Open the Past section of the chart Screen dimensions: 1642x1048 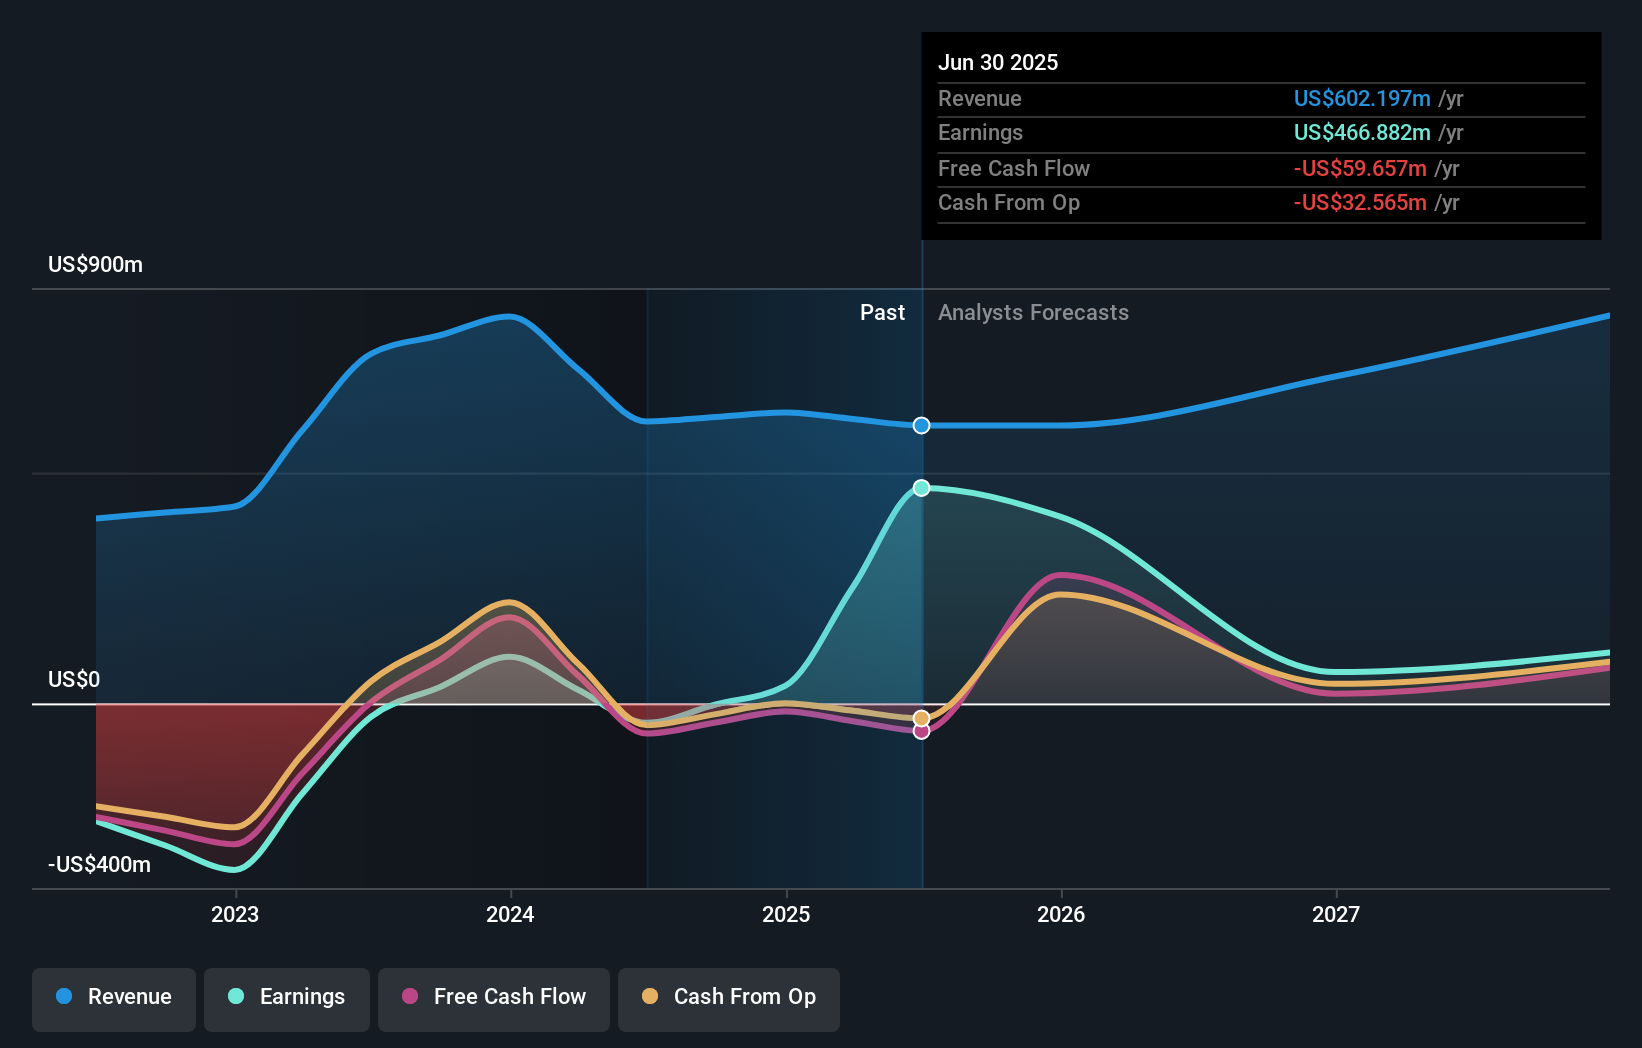click(x=882, y=312)
